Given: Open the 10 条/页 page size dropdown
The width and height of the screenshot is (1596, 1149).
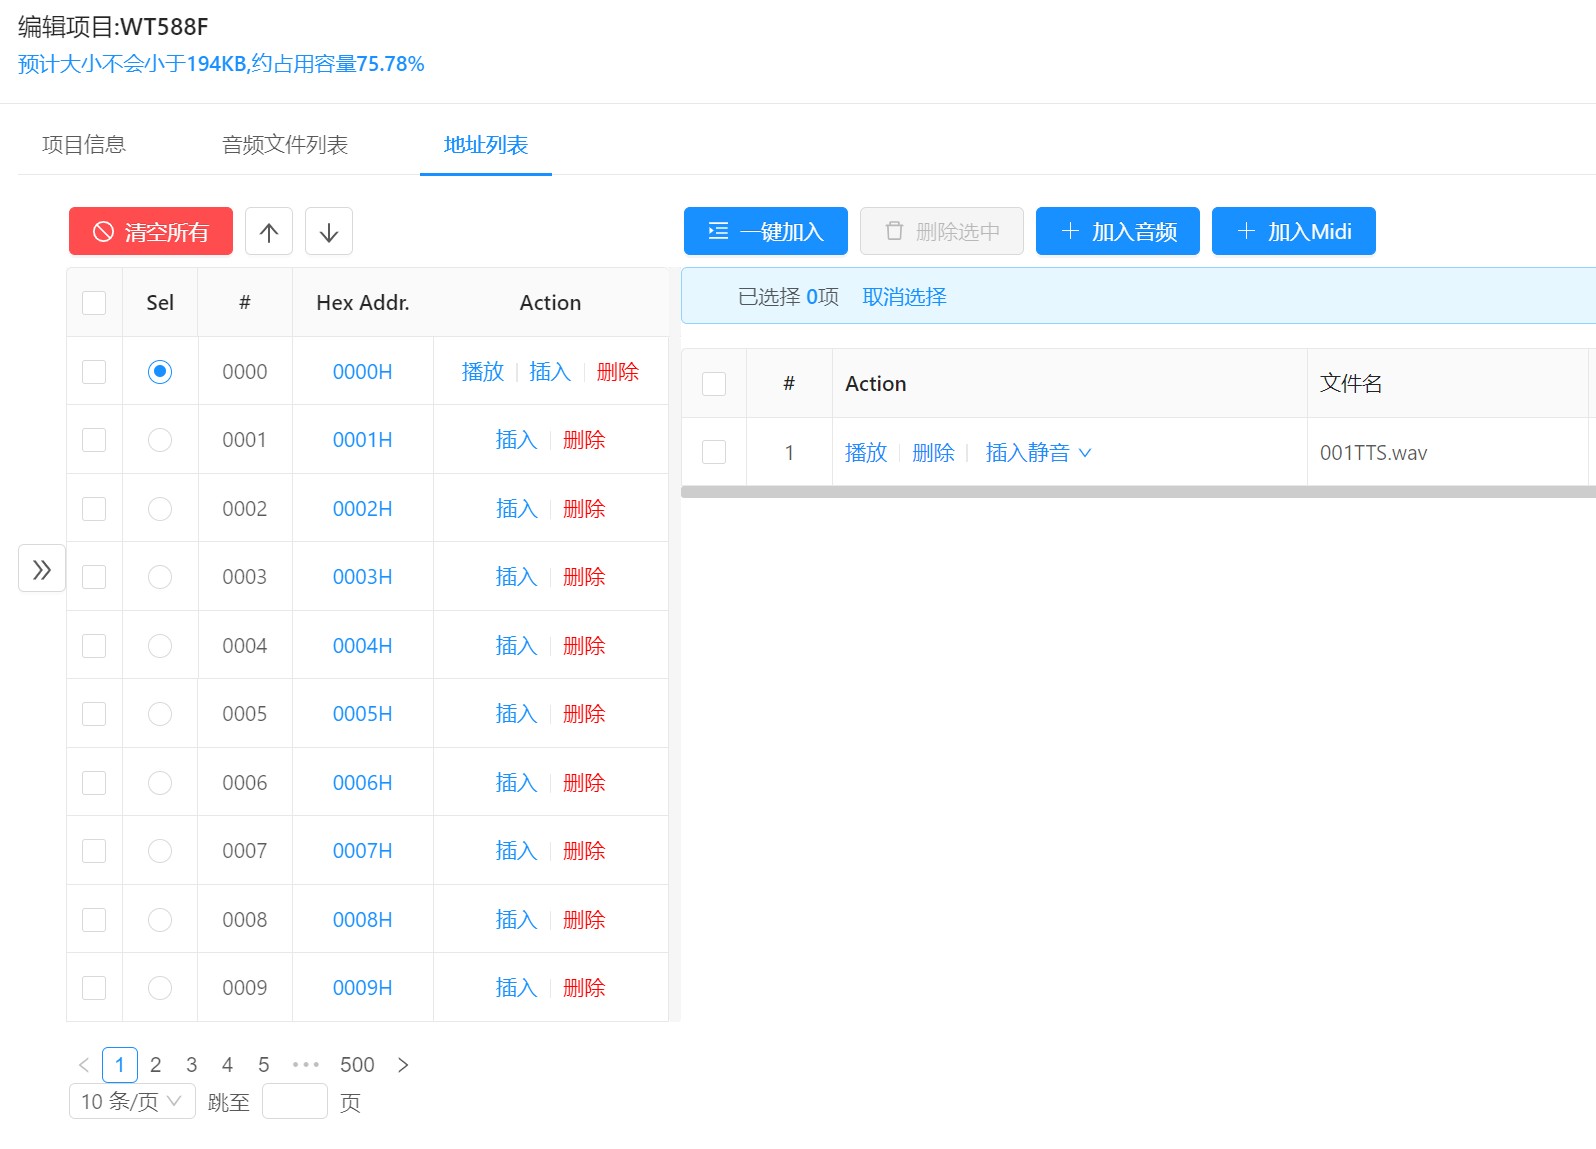Looking at the screenshot, I should point(132,1101).
